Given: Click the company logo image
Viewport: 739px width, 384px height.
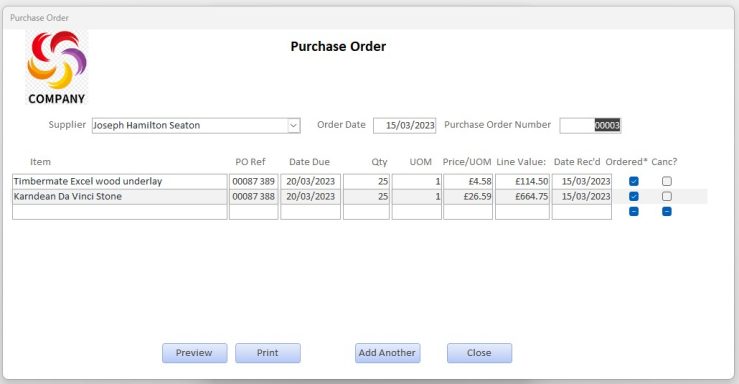Looking at the screenshot, I should (x=57, y=67).
